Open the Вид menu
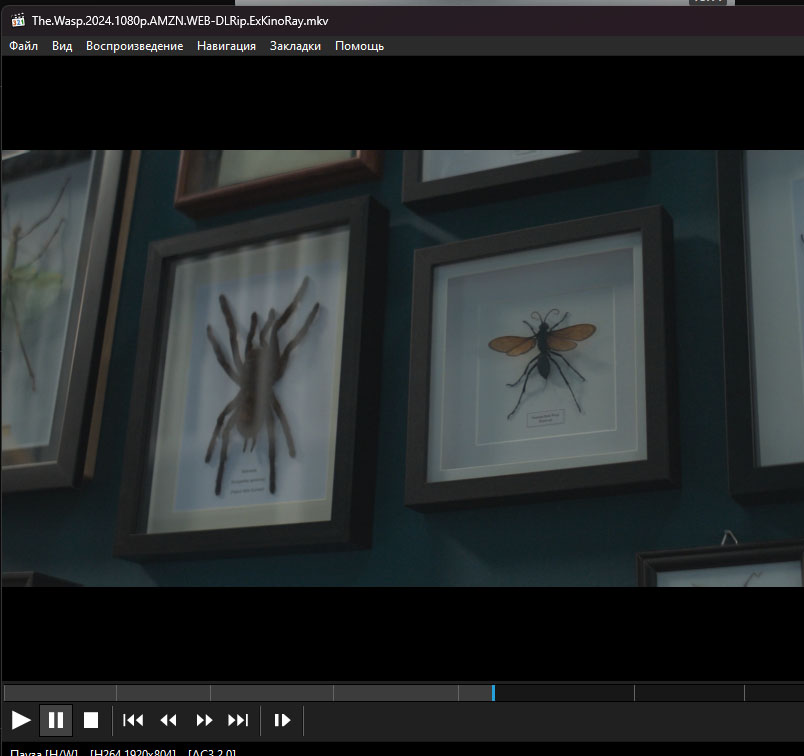 (x=62, y=46)
